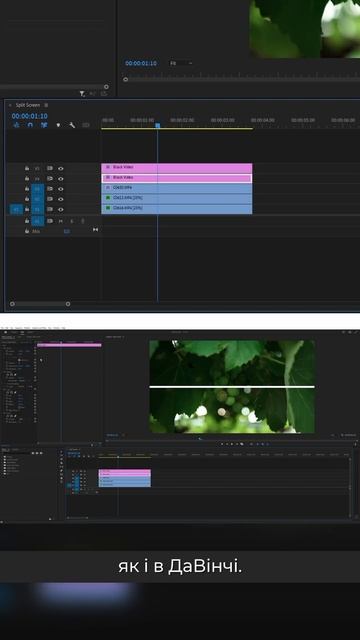Click the upper-left panel scrollbar end handle
The image size is (360, 640).
[x=106, y=87]
